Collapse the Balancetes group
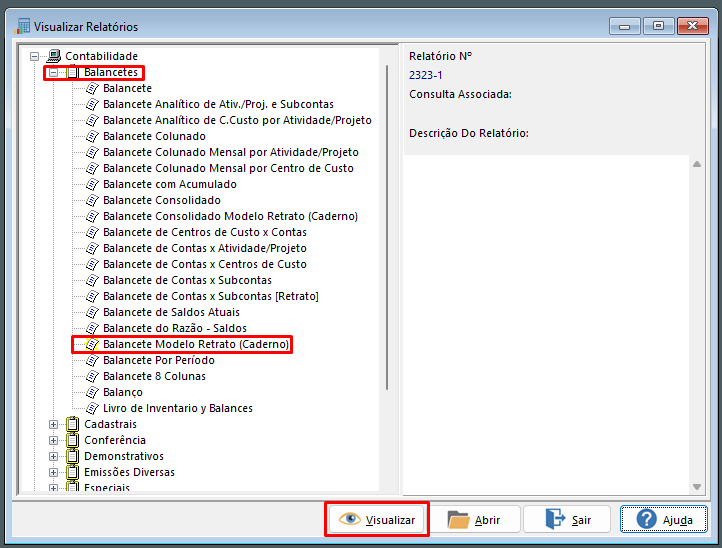Screen dimensions: 722x548 point(53,72)
